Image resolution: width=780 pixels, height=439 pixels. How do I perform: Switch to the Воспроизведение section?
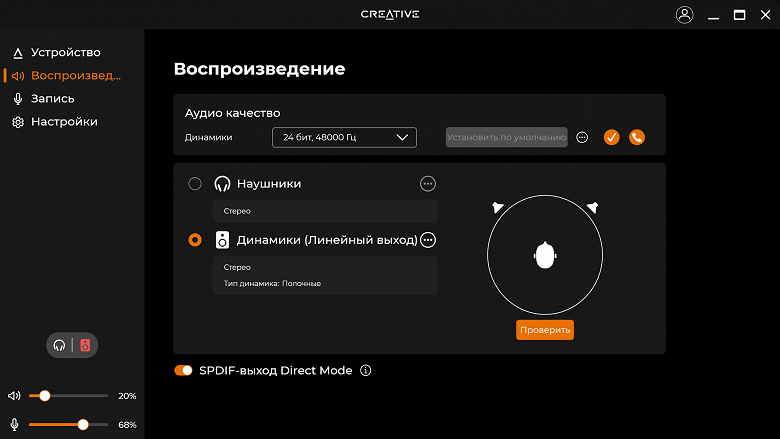pyautogui.click(x=66, y=76)
